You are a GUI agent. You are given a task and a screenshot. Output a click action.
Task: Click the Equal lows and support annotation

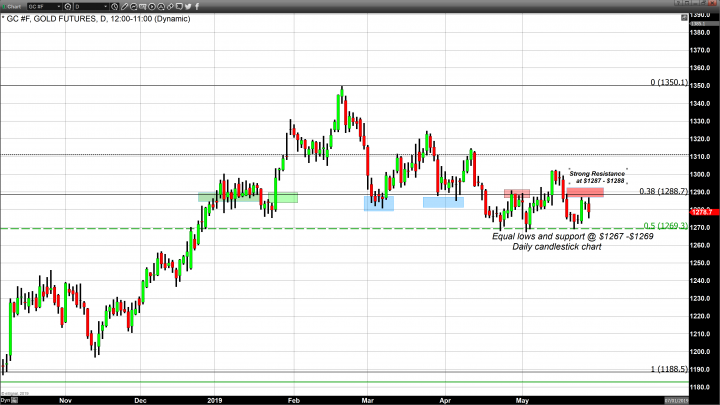[573, 236]
